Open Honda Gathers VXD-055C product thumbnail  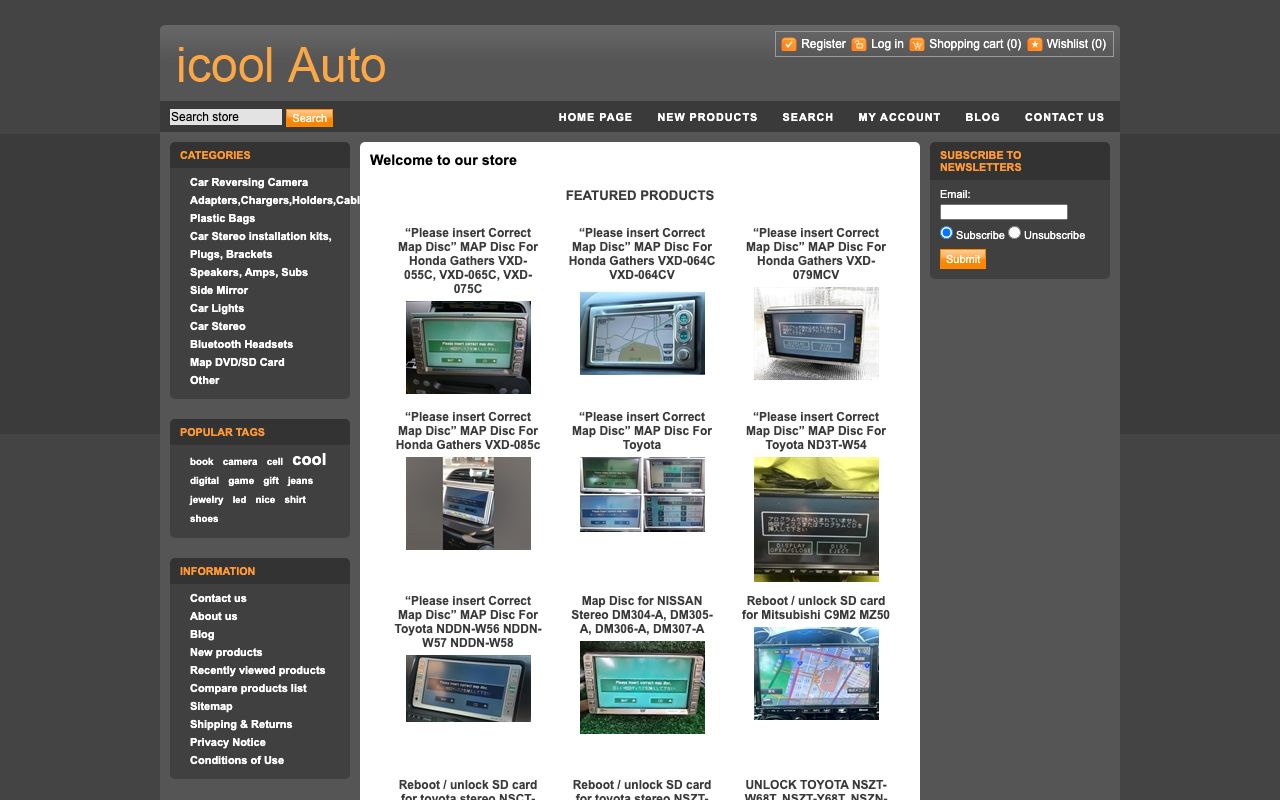(468, 347)
